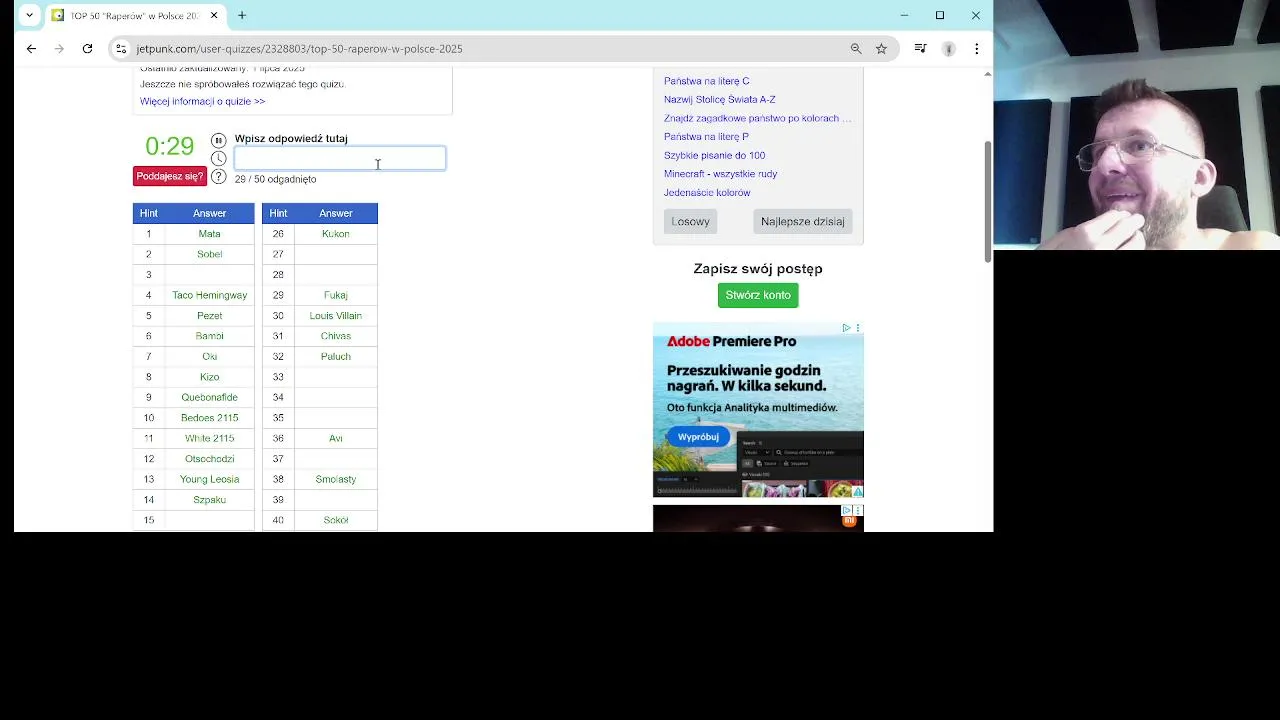1280x720 pixels.
Task: Open Państwa na literę C quiz link
Action: click(x=706, y=81)
